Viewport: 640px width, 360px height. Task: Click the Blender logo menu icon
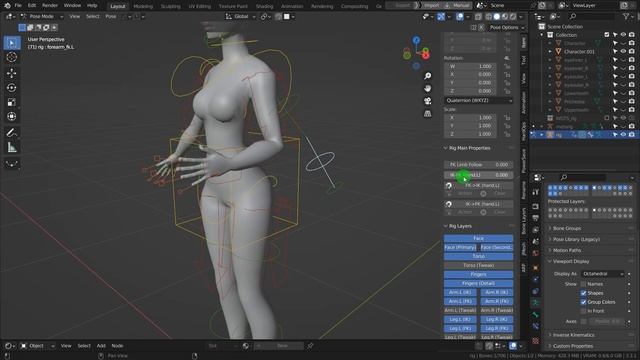(7, 6)
